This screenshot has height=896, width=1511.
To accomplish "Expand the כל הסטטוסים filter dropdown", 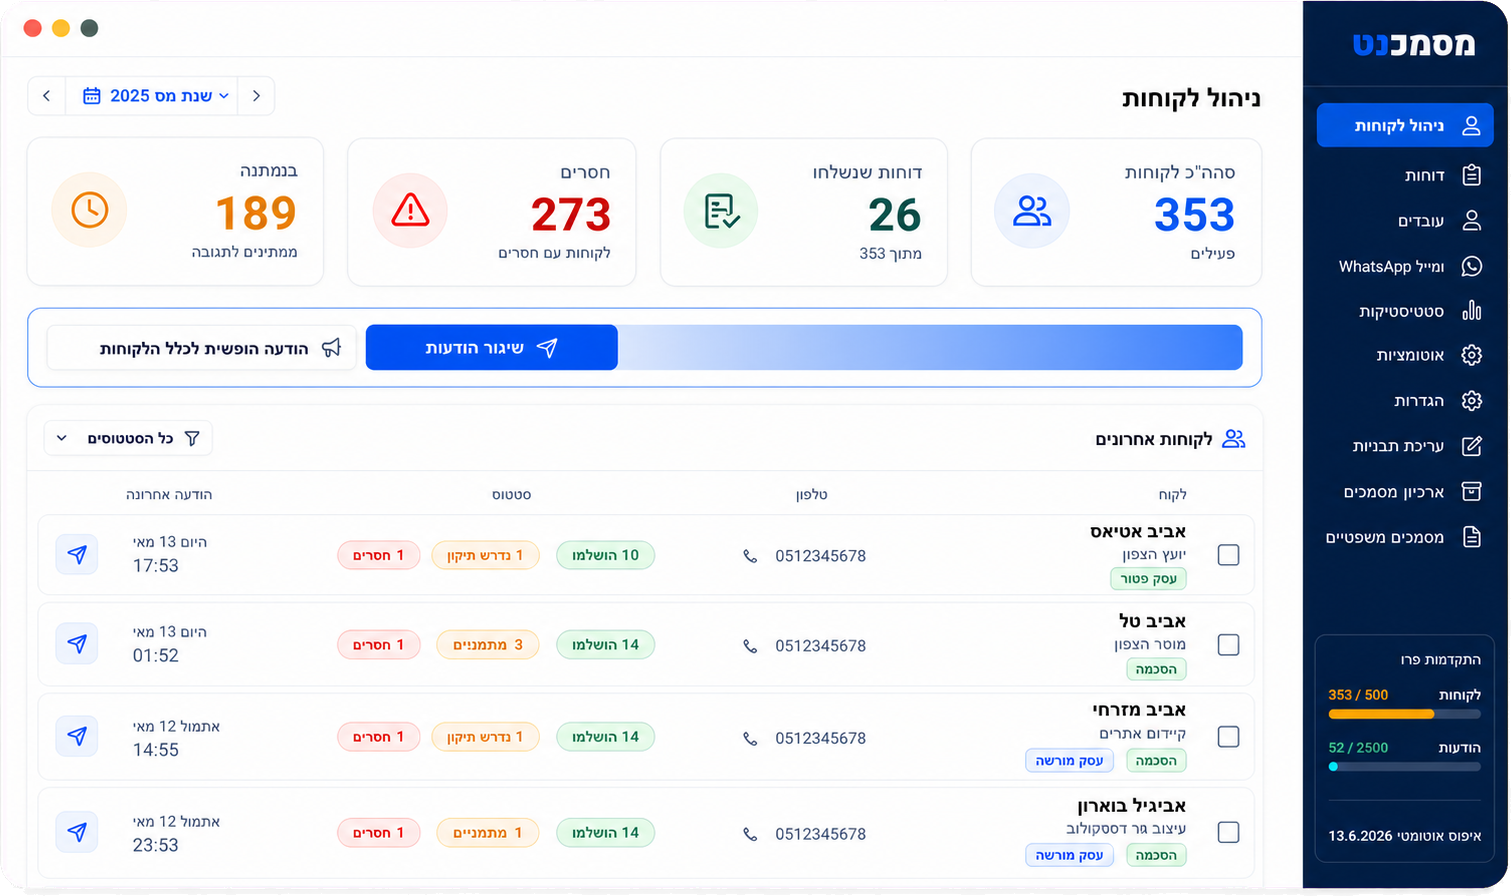I will point(128,438).
